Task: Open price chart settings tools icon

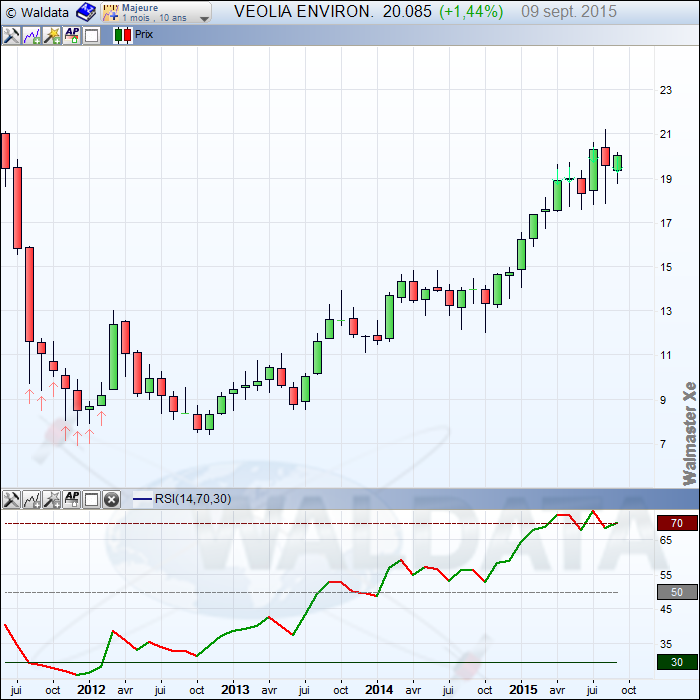Action: (11, 35)
